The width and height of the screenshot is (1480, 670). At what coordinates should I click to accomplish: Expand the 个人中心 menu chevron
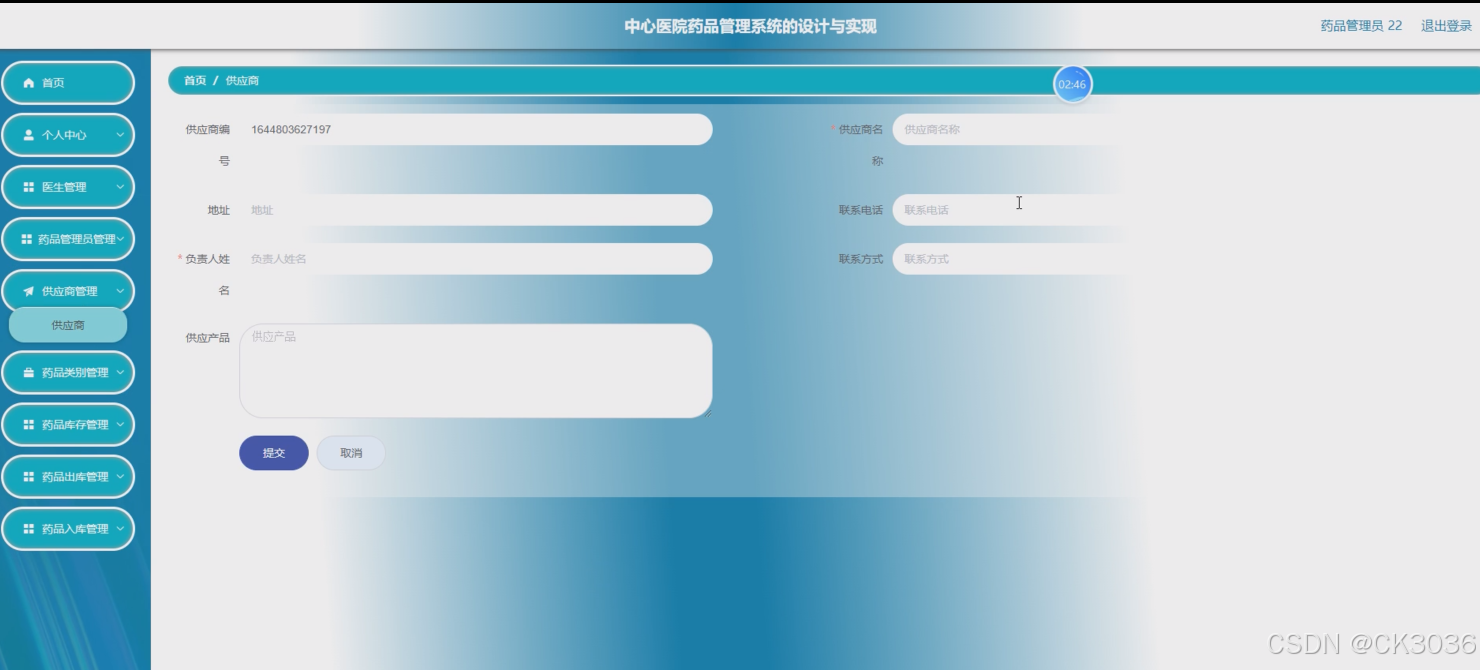[120, 135]
